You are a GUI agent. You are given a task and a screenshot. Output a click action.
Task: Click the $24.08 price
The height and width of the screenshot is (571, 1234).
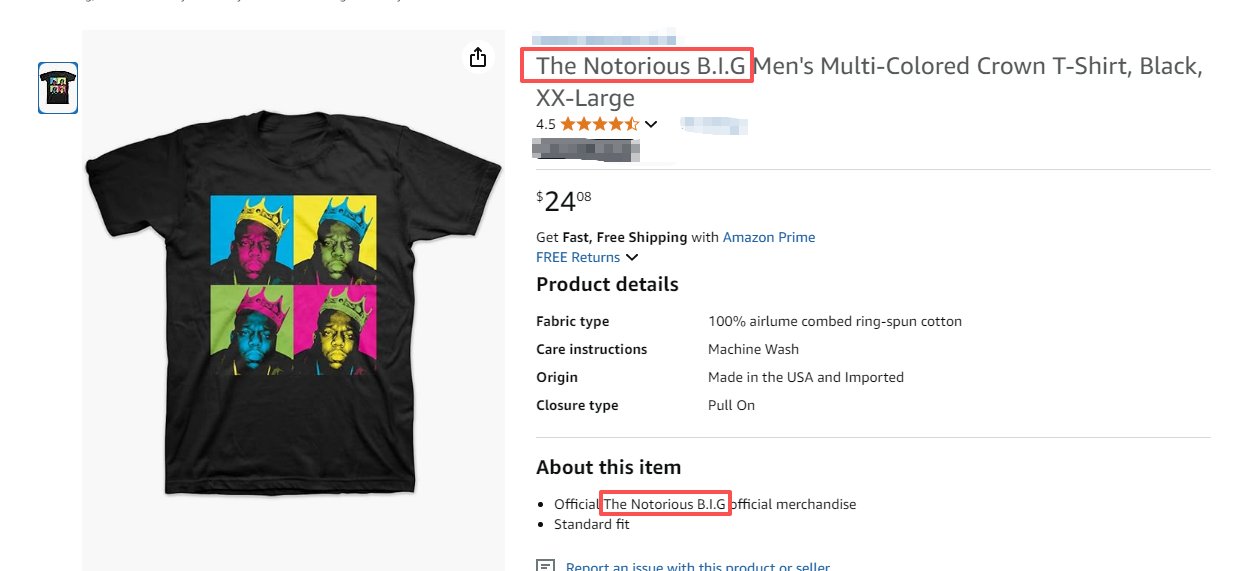point(564,201)
